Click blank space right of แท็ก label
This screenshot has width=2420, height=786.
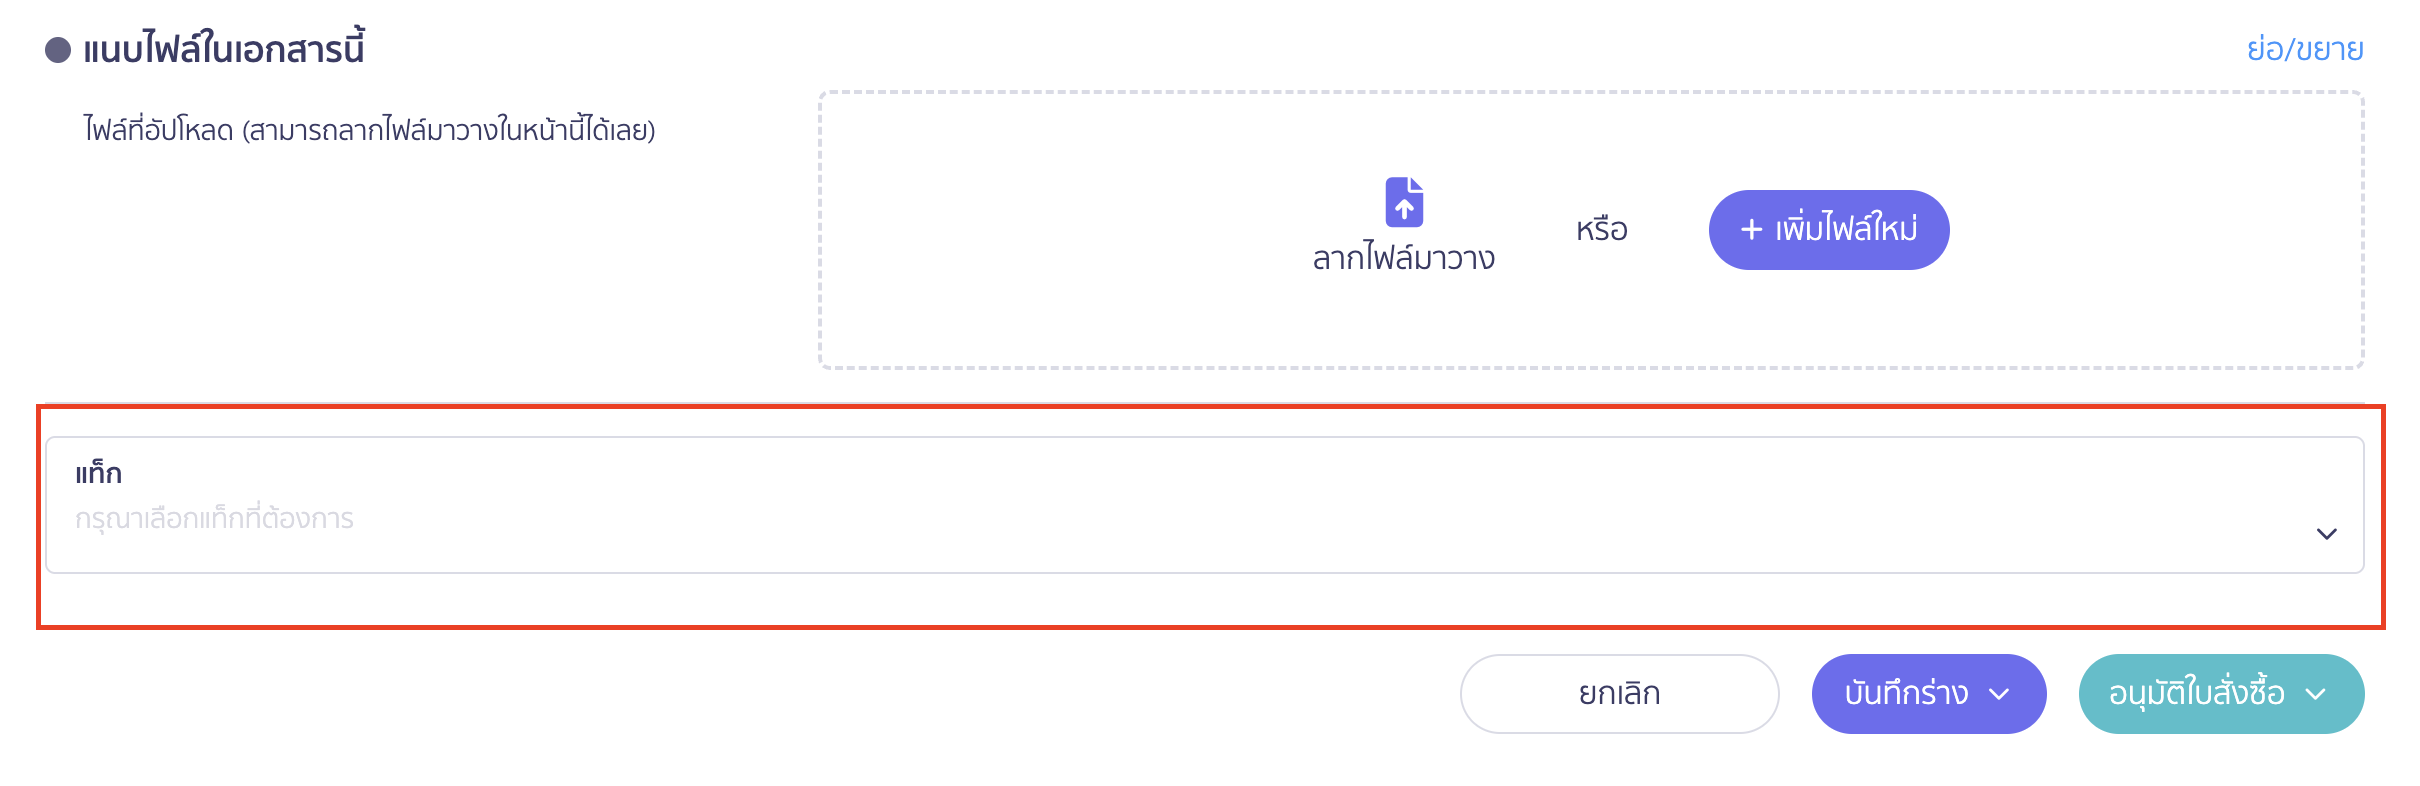point(1200,472)
